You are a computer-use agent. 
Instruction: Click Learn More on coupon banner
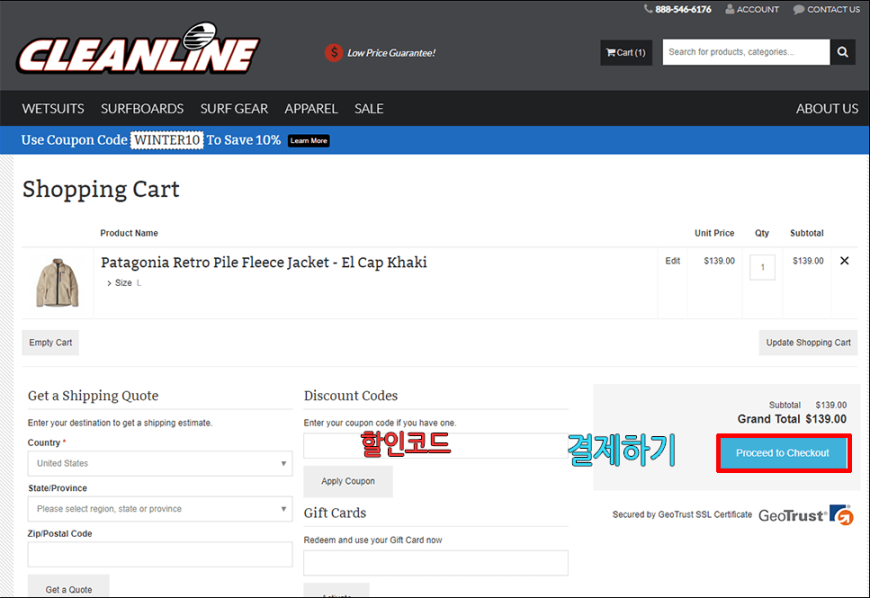tap(308, 141)
